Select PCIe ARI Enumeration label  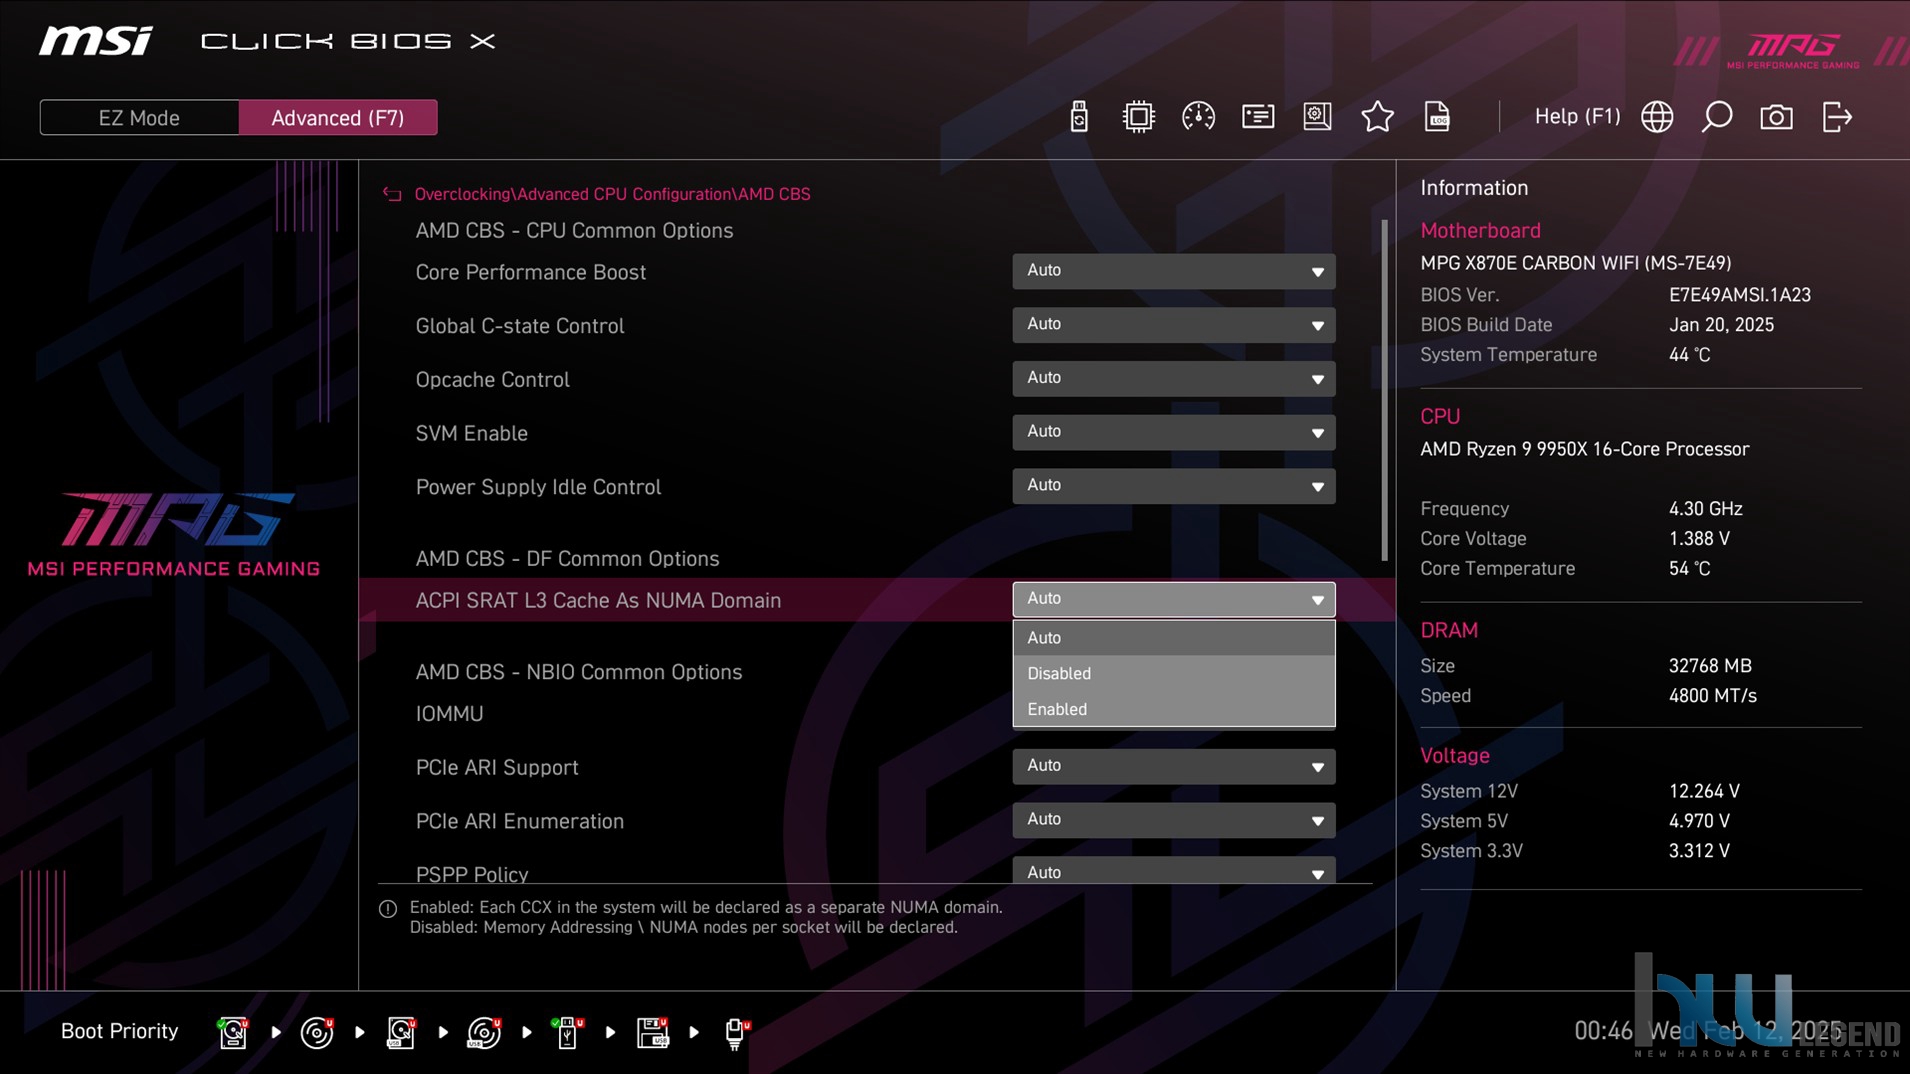click(x=519, y=821)
